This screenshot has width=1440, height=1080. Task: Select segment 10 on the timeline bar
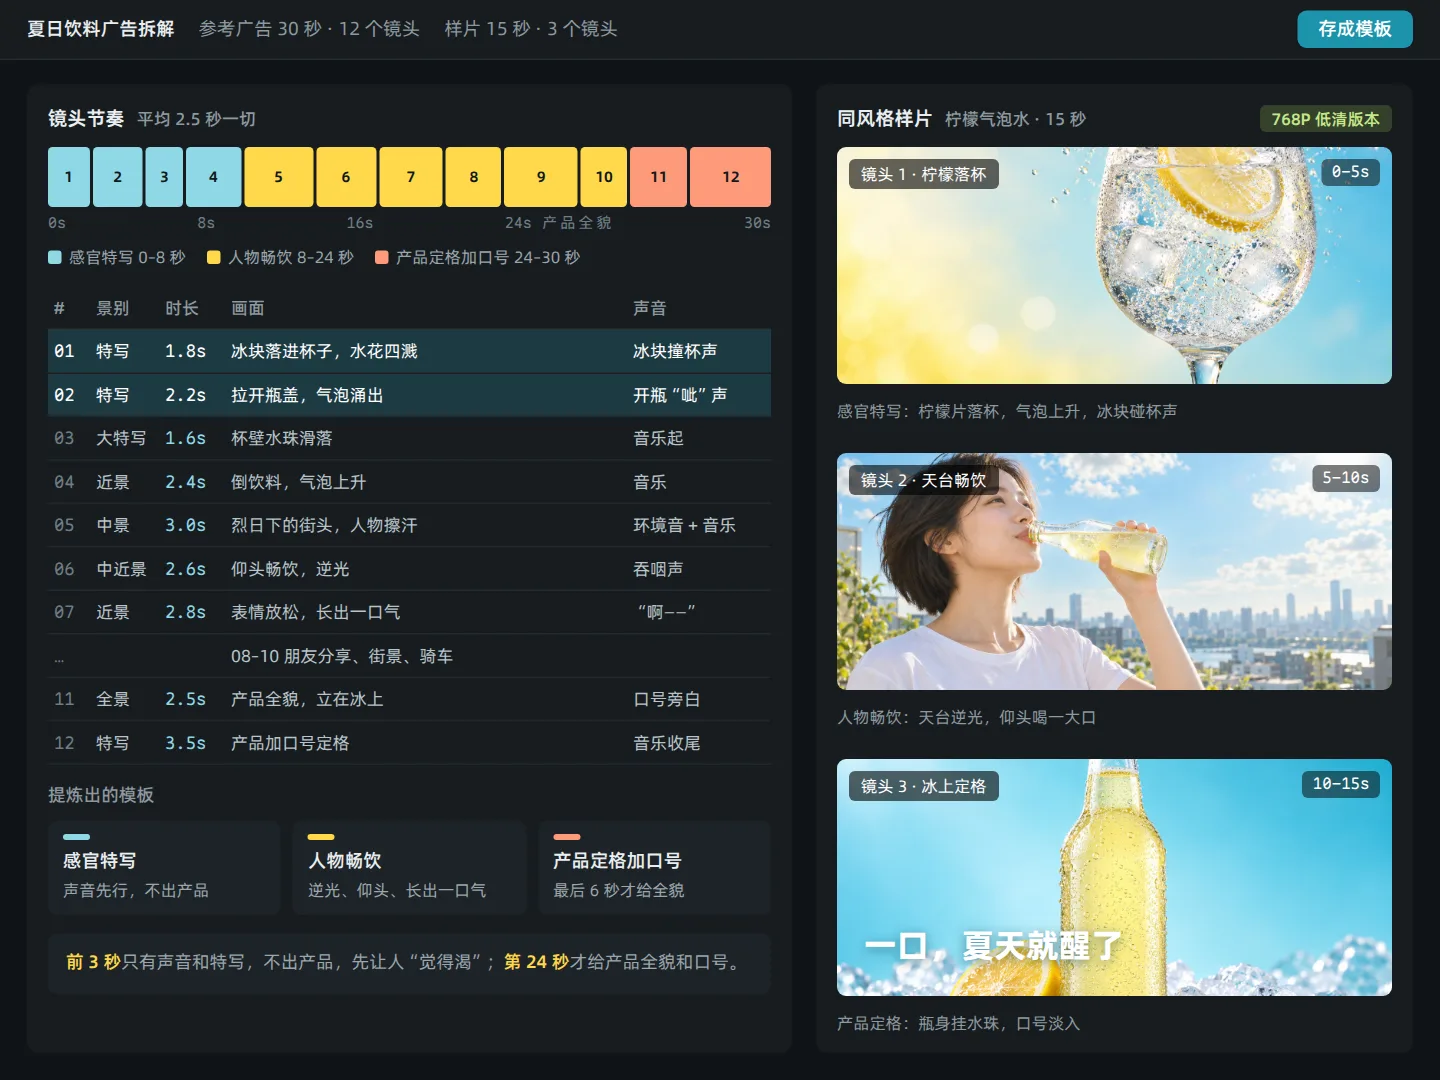604,177
